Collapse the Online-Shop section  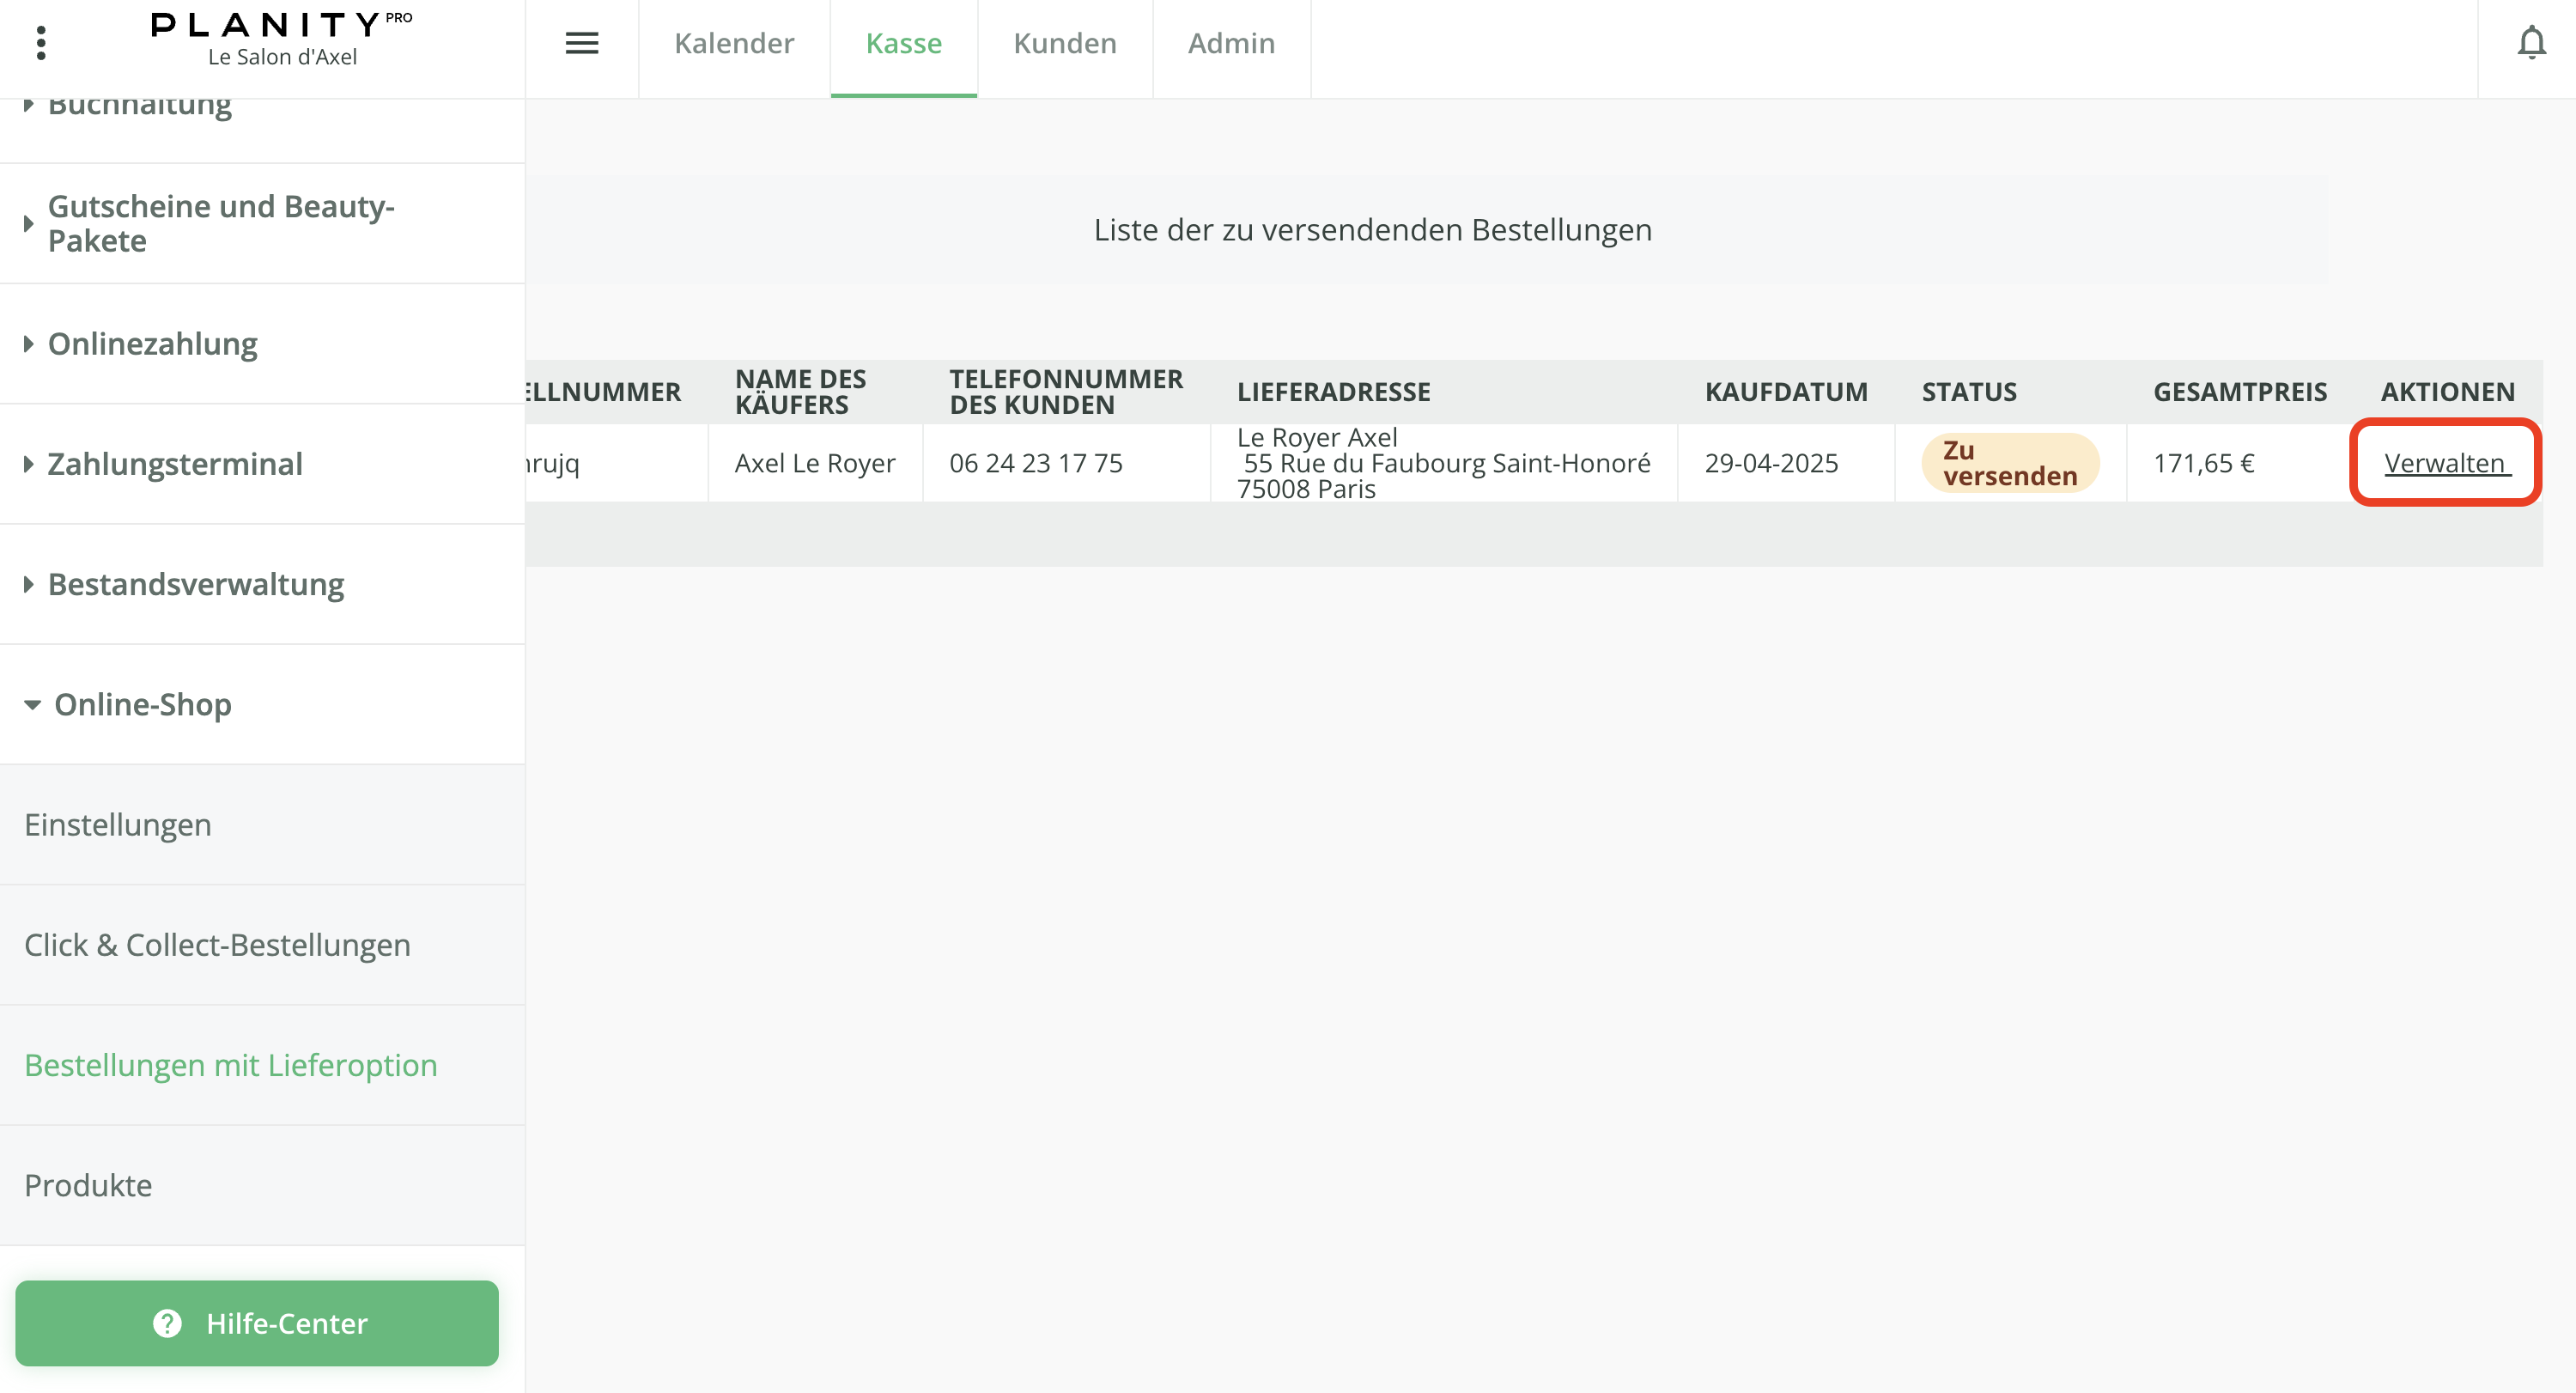pos(142,705)
